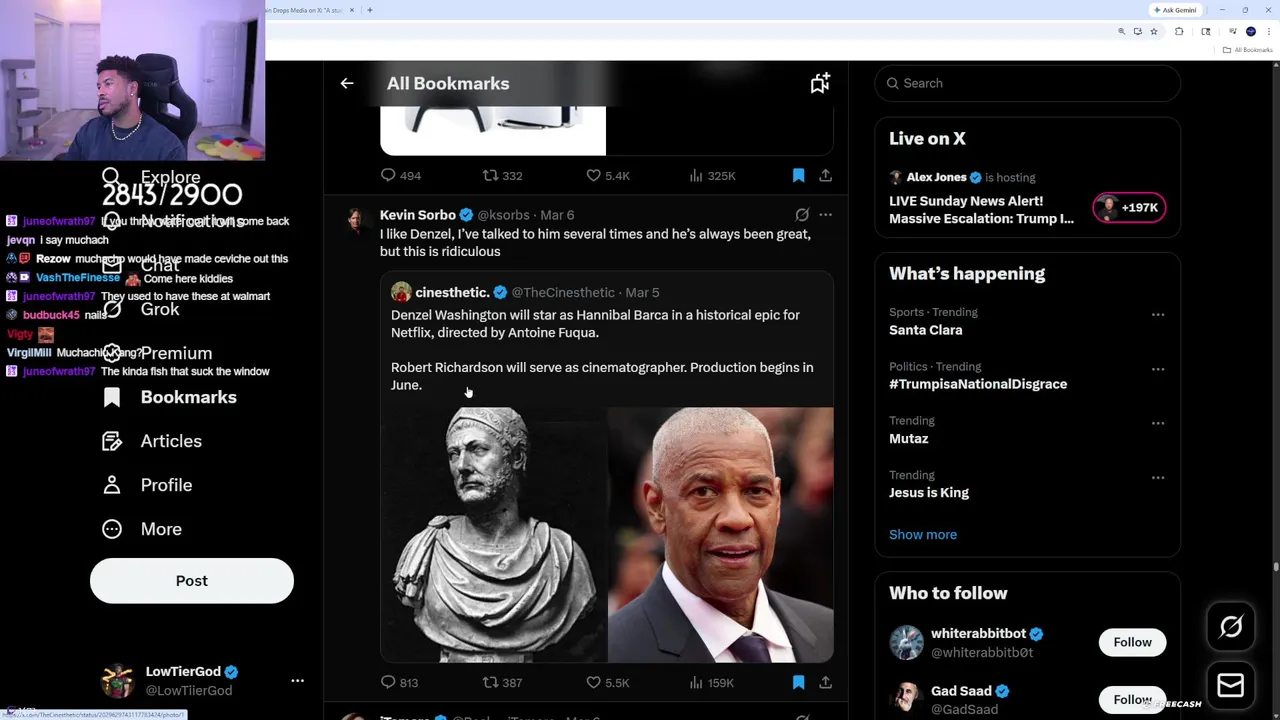Follow Gad Saad
This screenshot has height=720, width=1280.
click(1132, 699)
